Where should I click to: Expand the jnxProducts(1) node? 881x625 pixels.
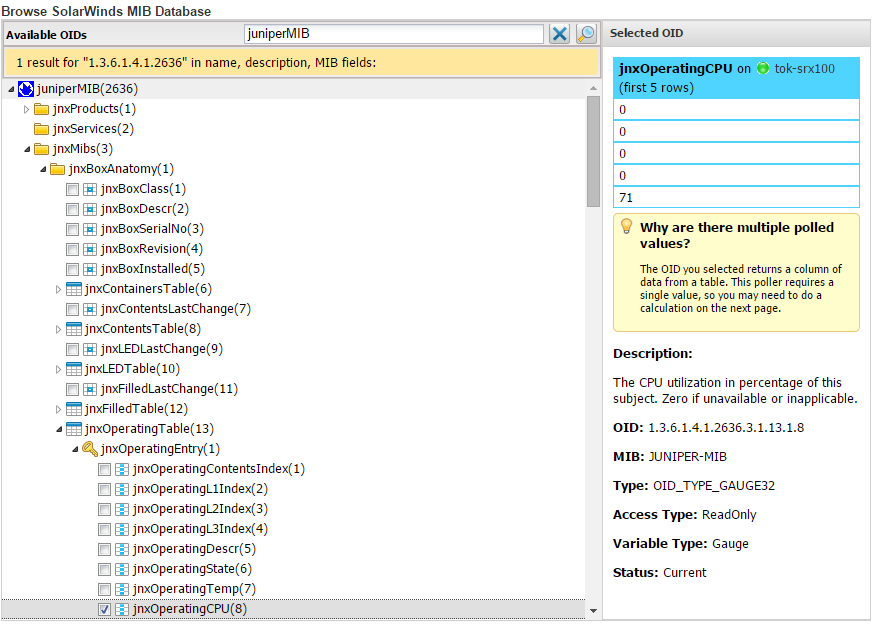[26, 109]
